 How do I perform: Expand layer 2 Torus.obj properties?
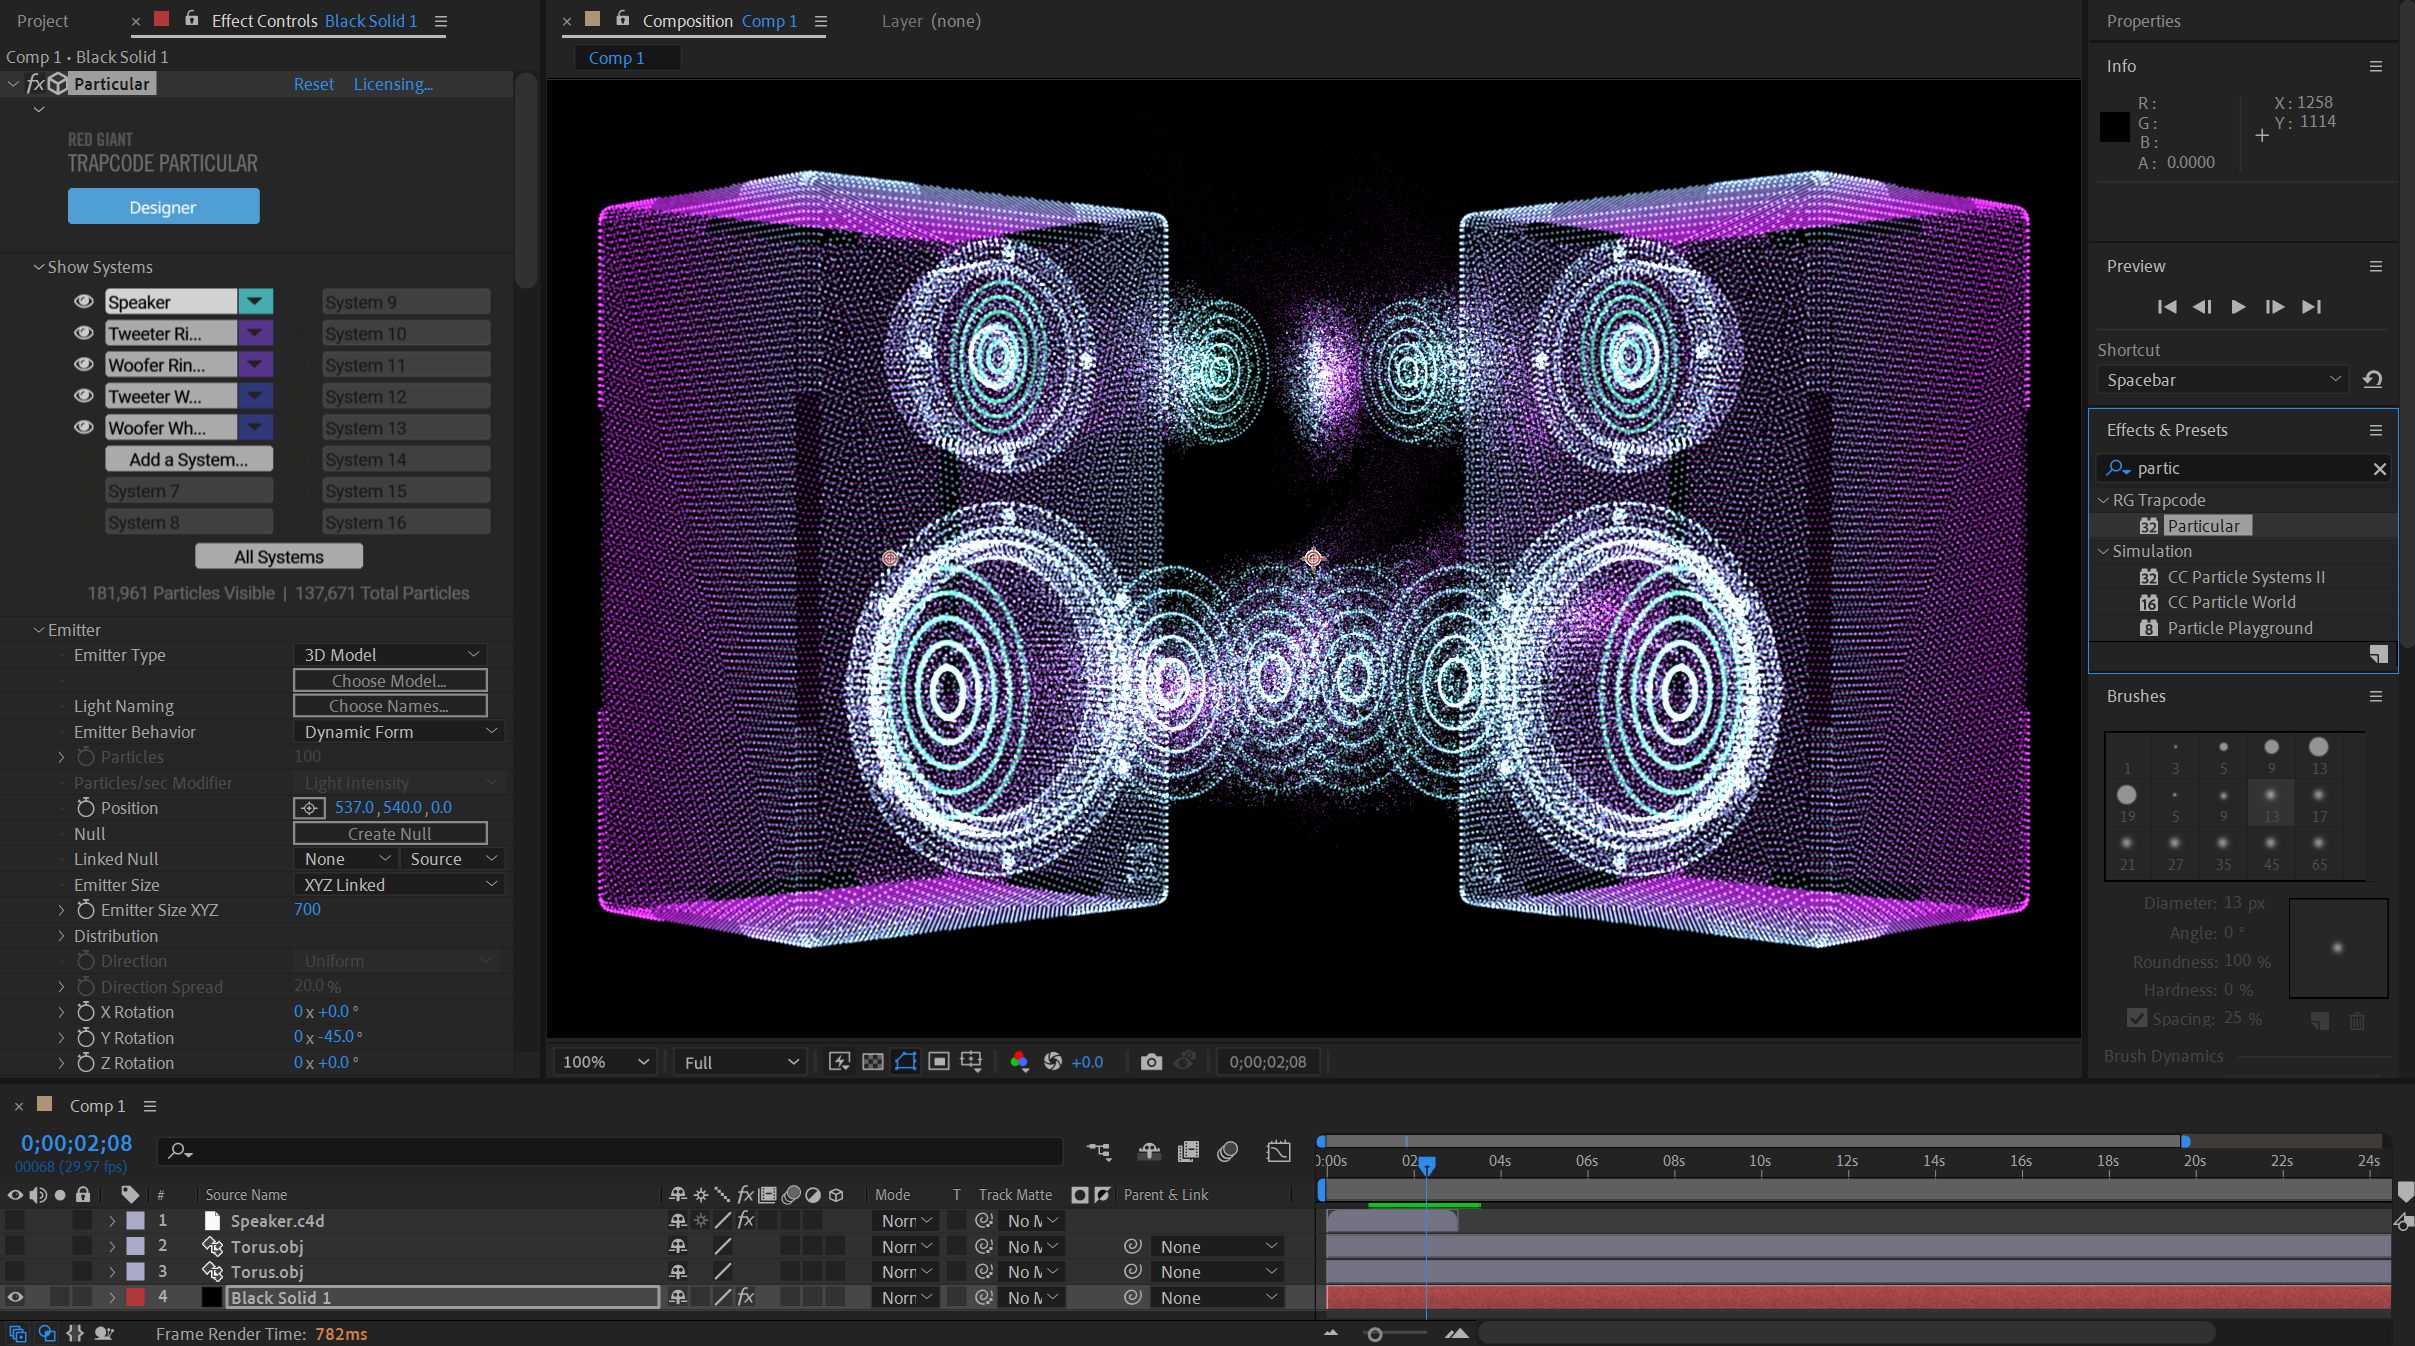(112, 1246)
